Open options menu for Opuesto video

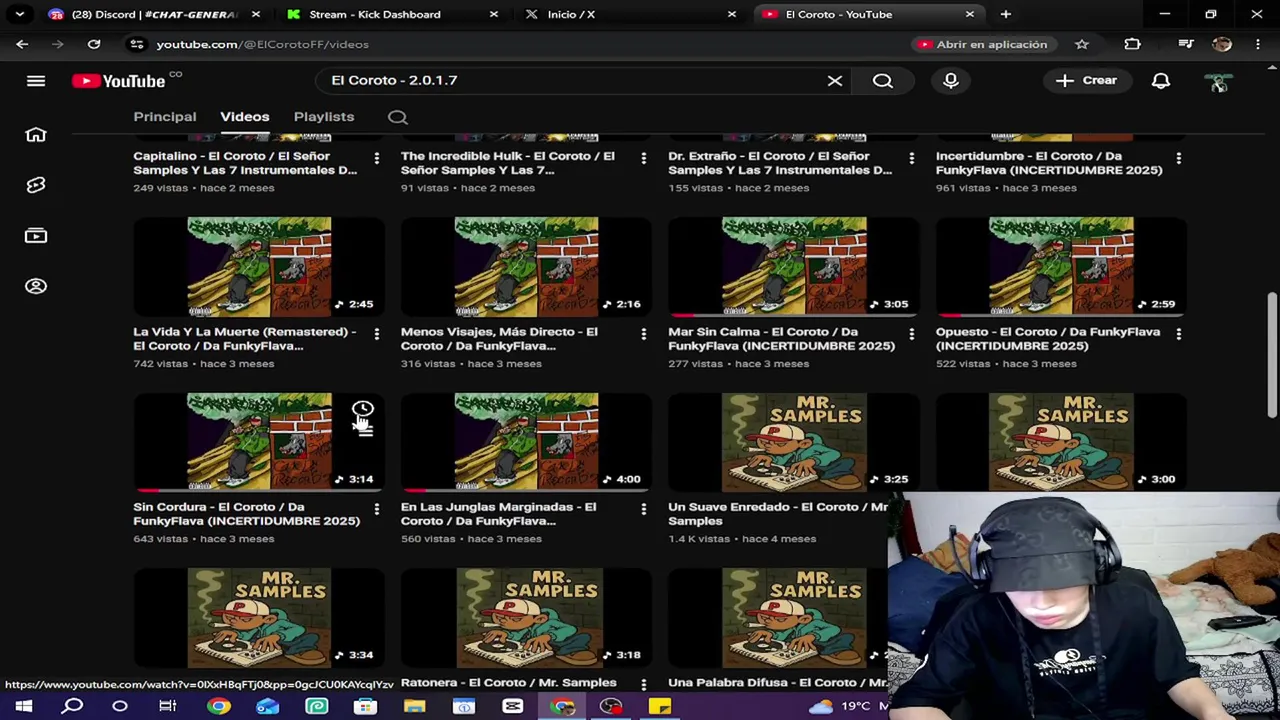[1178, 334]
